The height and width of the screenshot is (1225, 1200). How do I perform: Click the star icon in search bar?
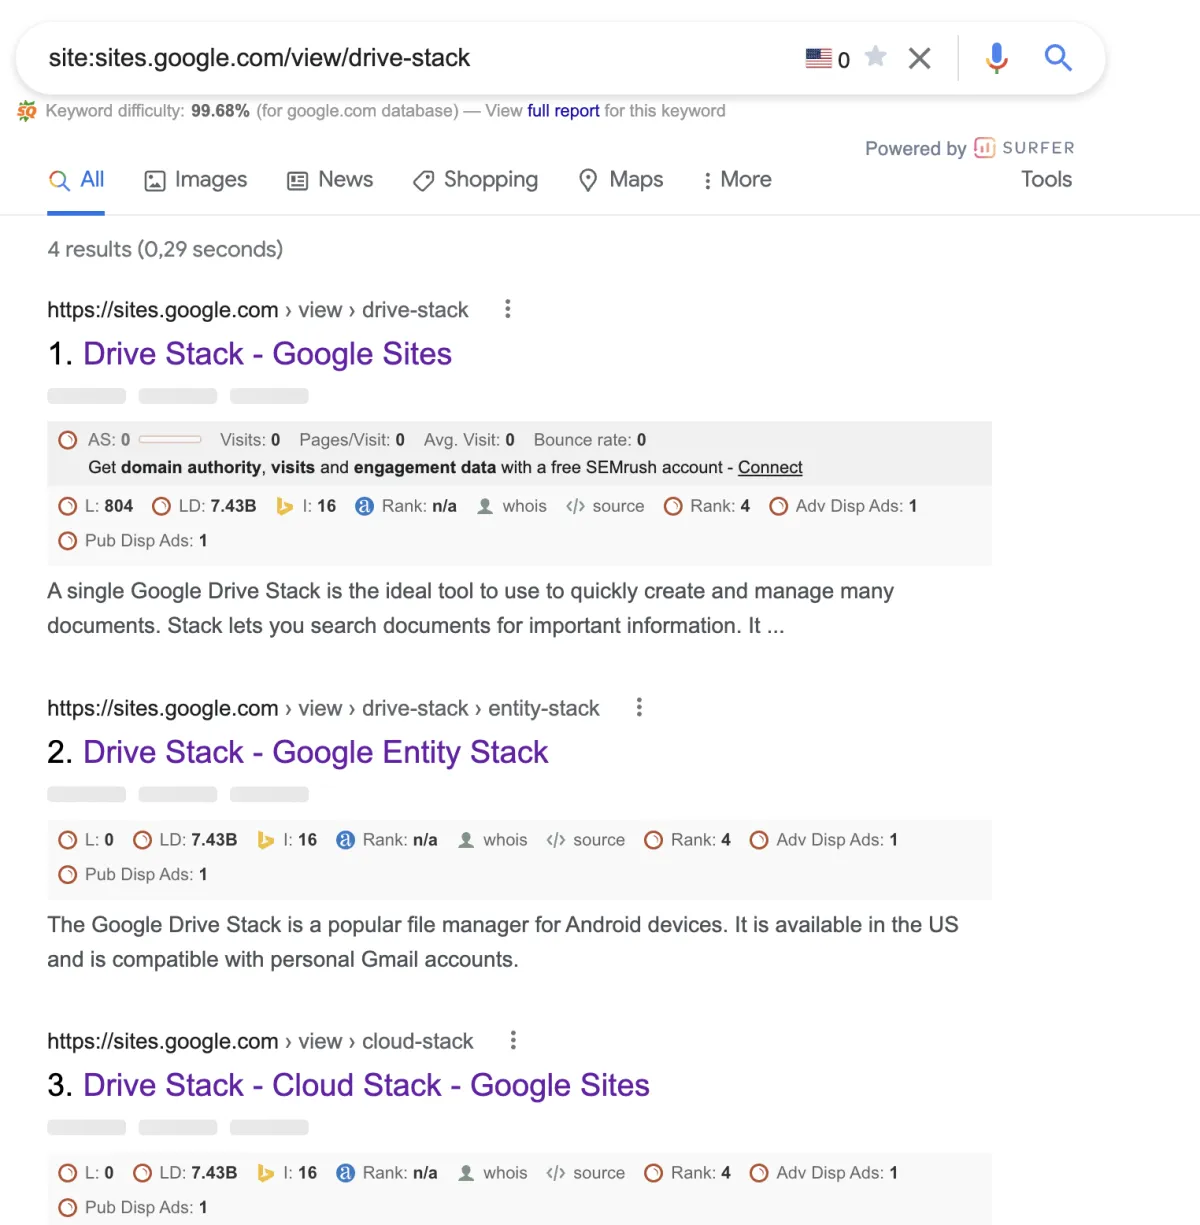[876, 56]
